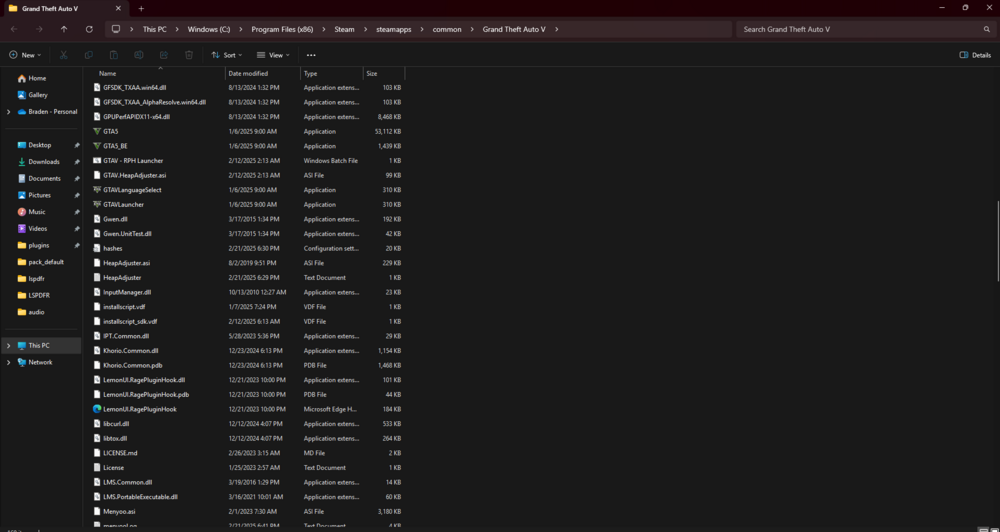Open Home in the navigation pane
Image resolution: width=1000 pixels, height=532 pixels.
coord(37,78)
